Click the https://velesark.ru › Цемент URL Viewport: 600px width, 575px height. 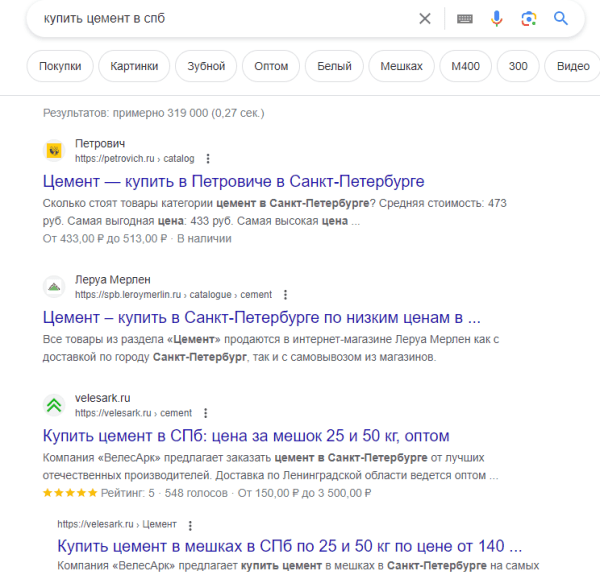click(x=117, y=524)
